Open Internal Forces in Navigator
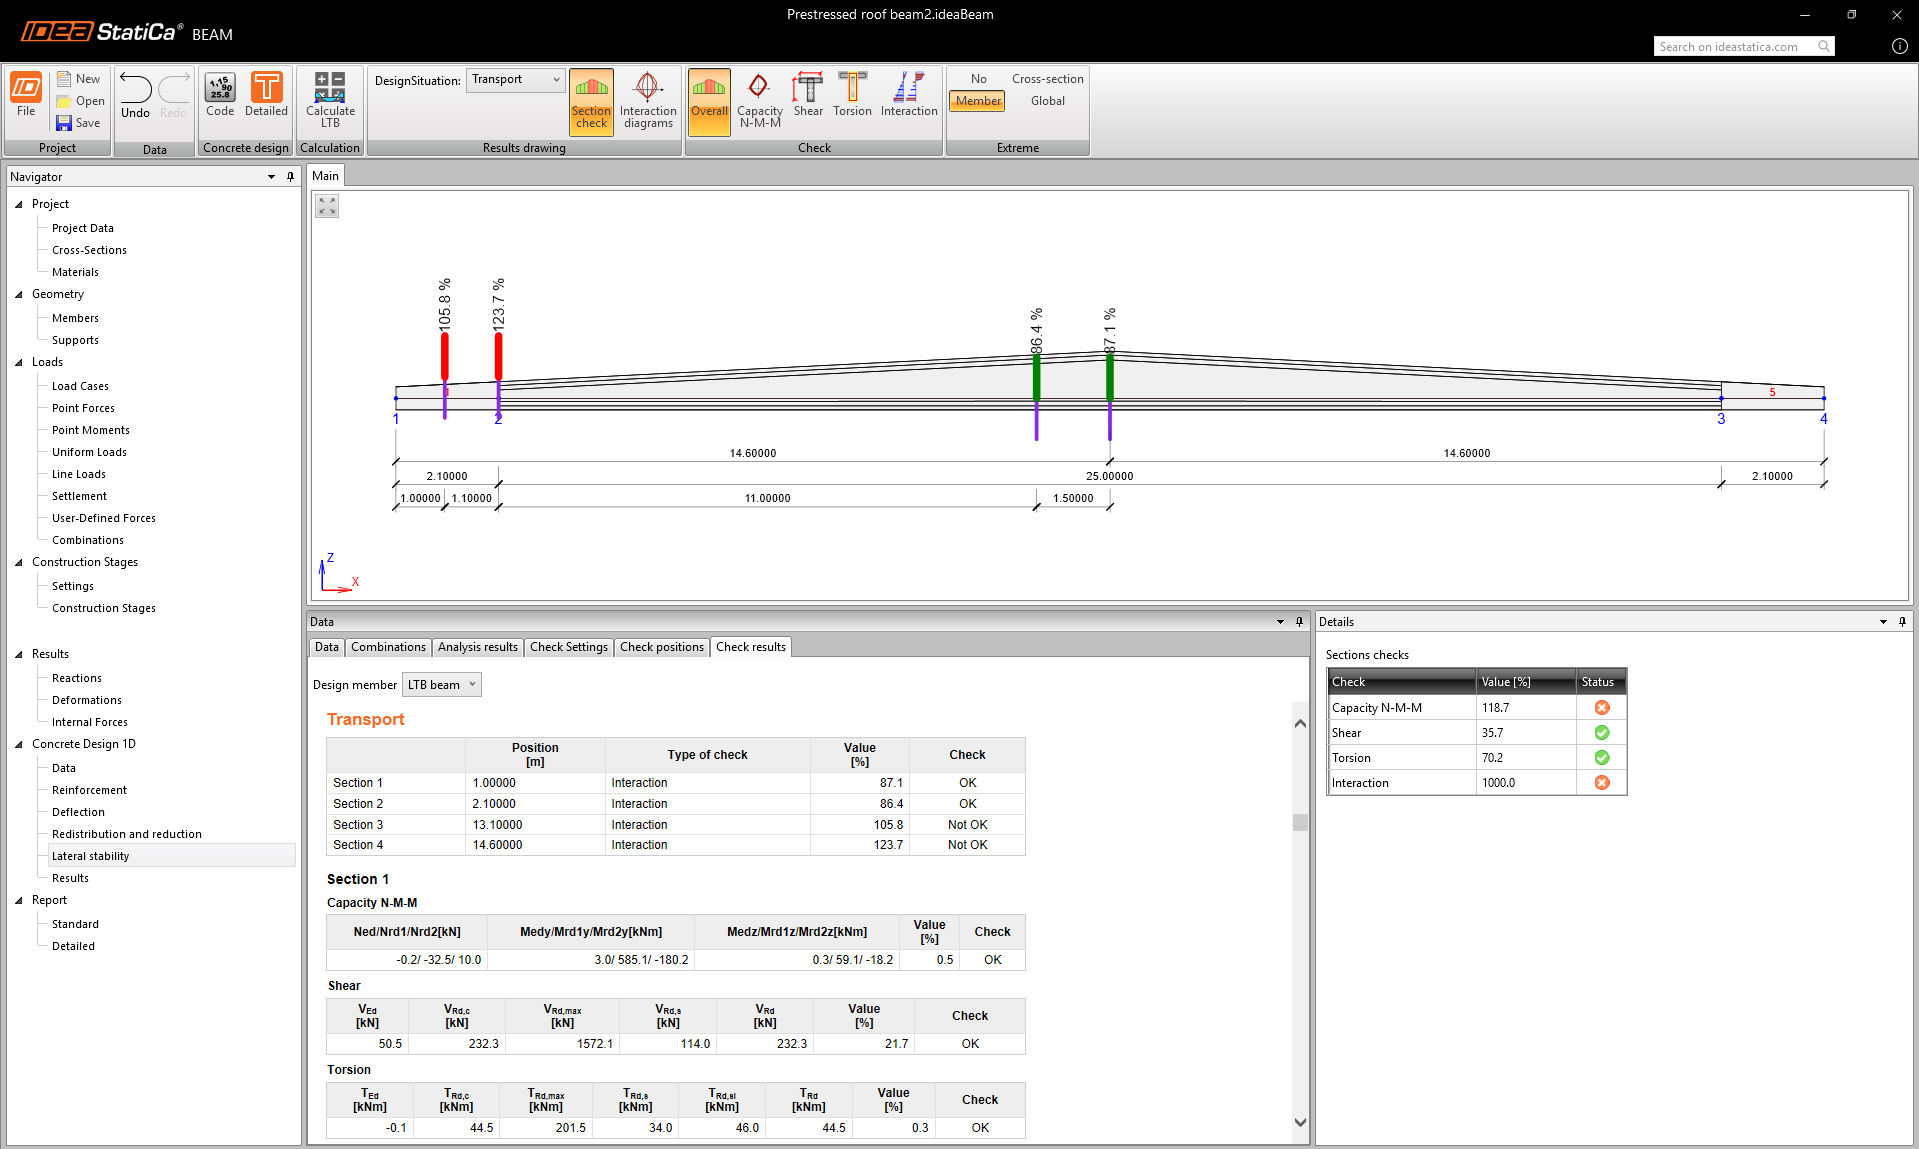This screenshot has width=1919, height=1149. pos(90,722)
